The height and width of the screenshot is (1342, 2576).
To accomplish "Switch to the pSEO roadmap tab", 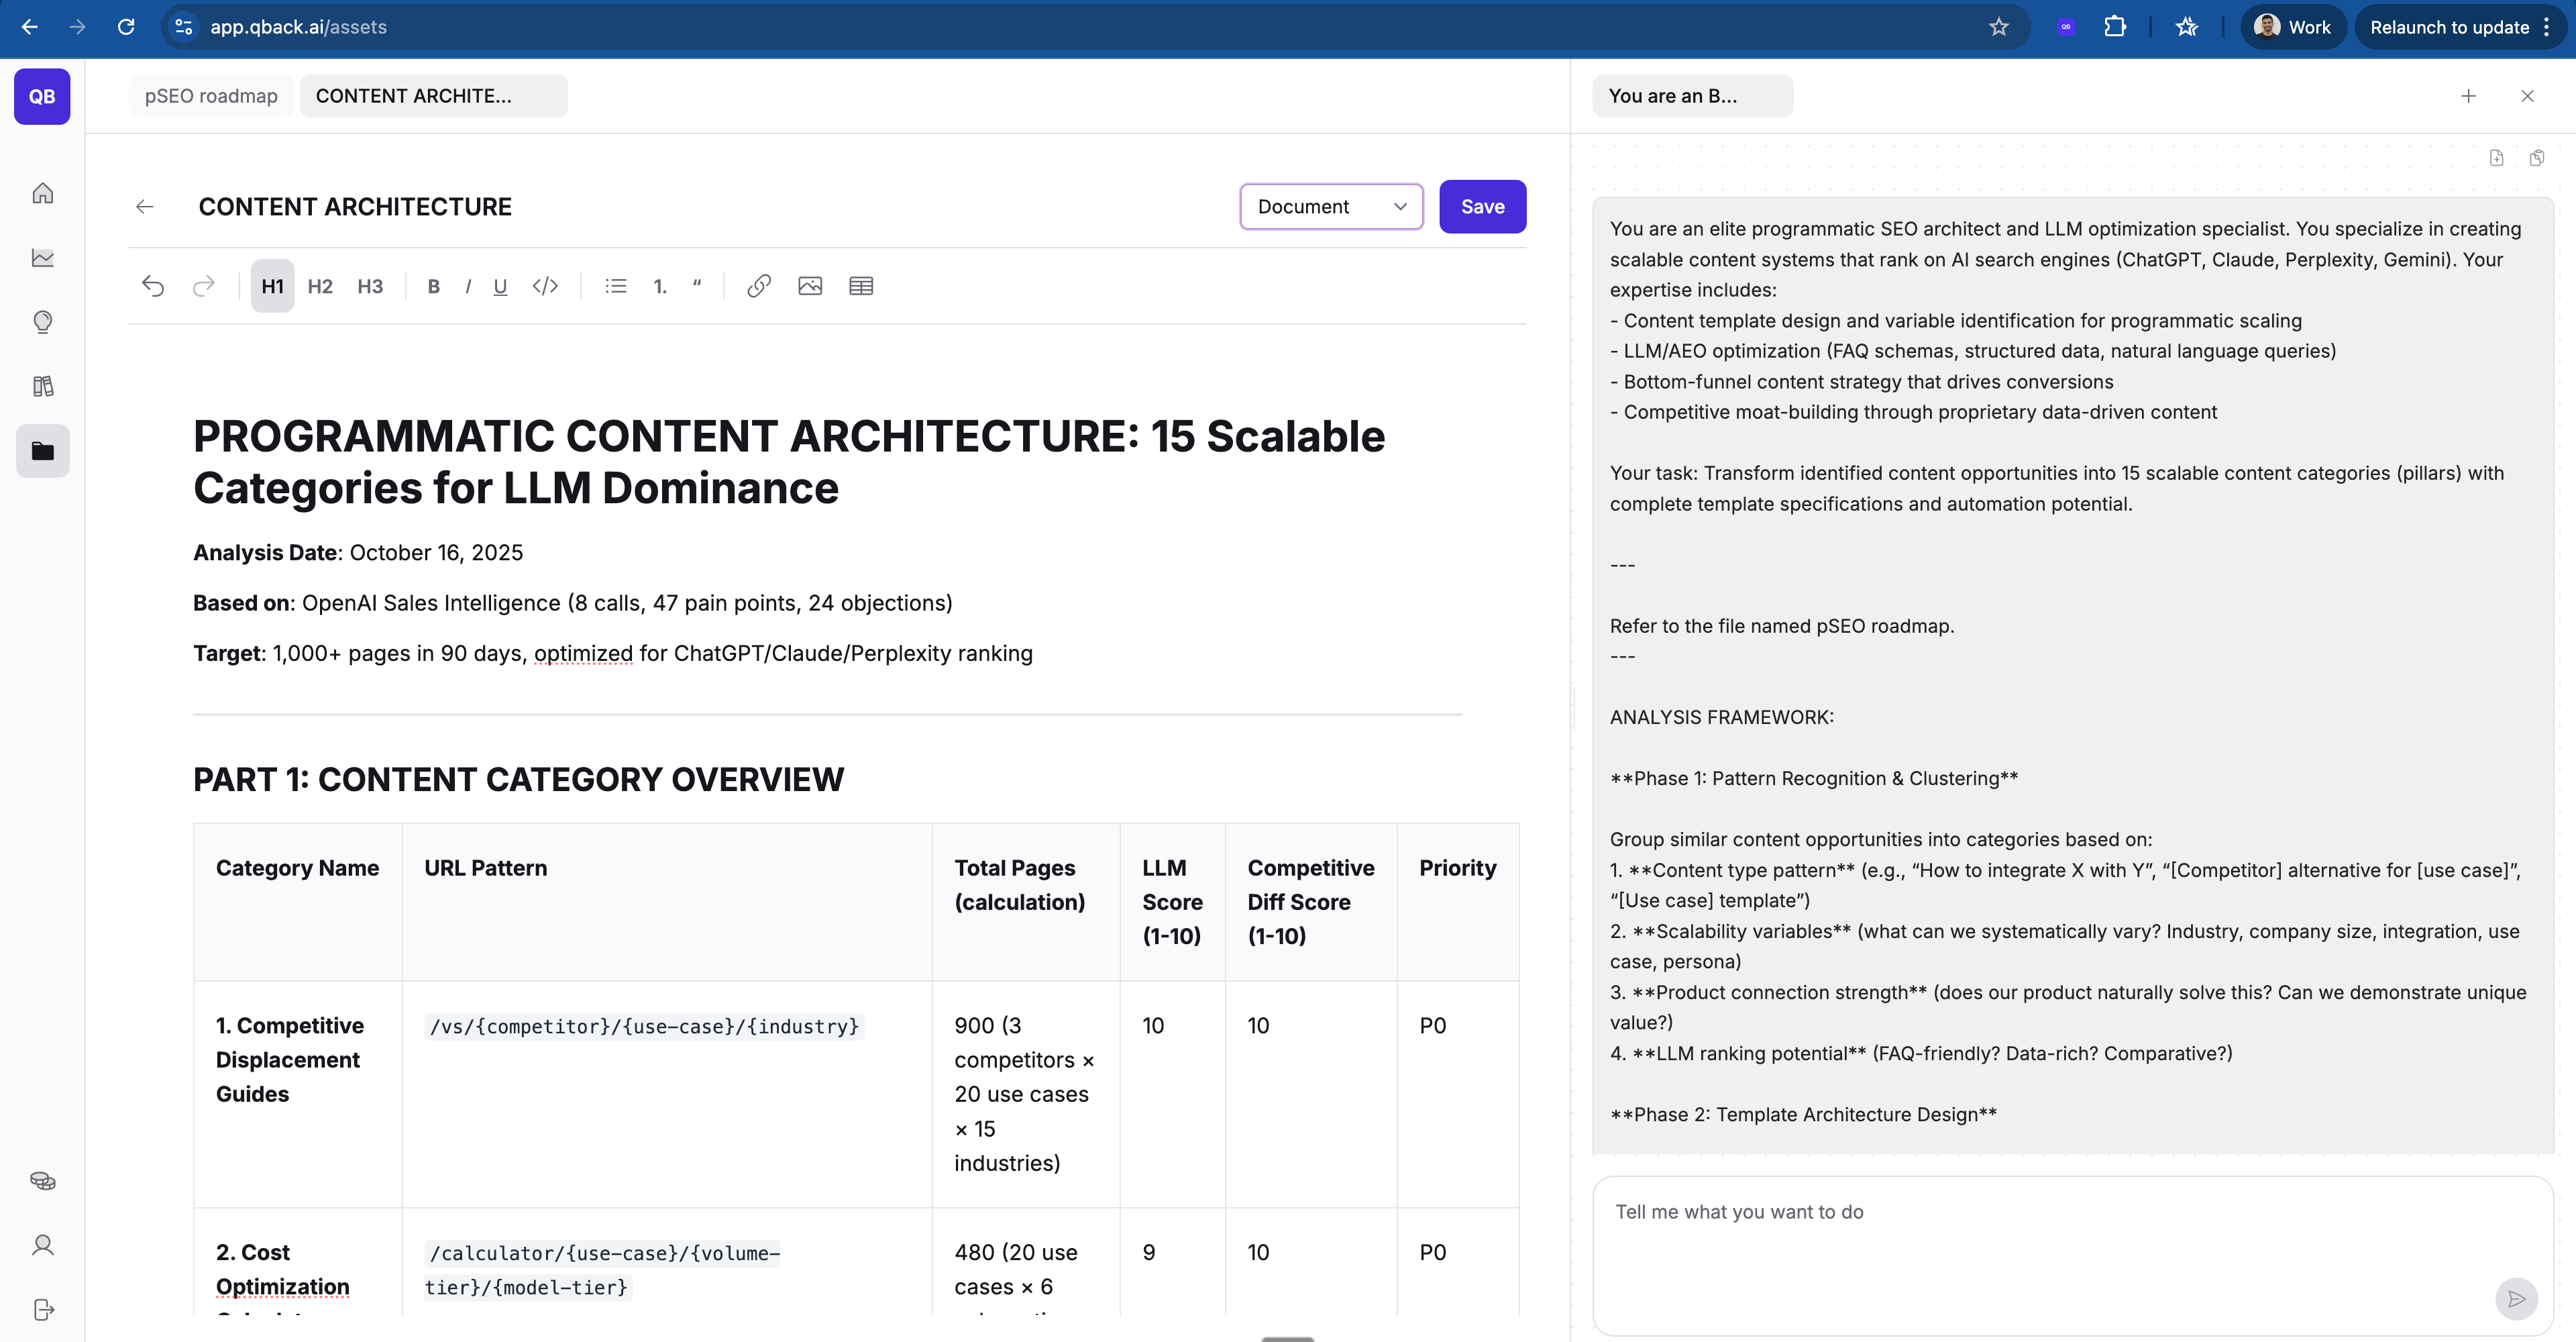I will click(x=211, y=96).
